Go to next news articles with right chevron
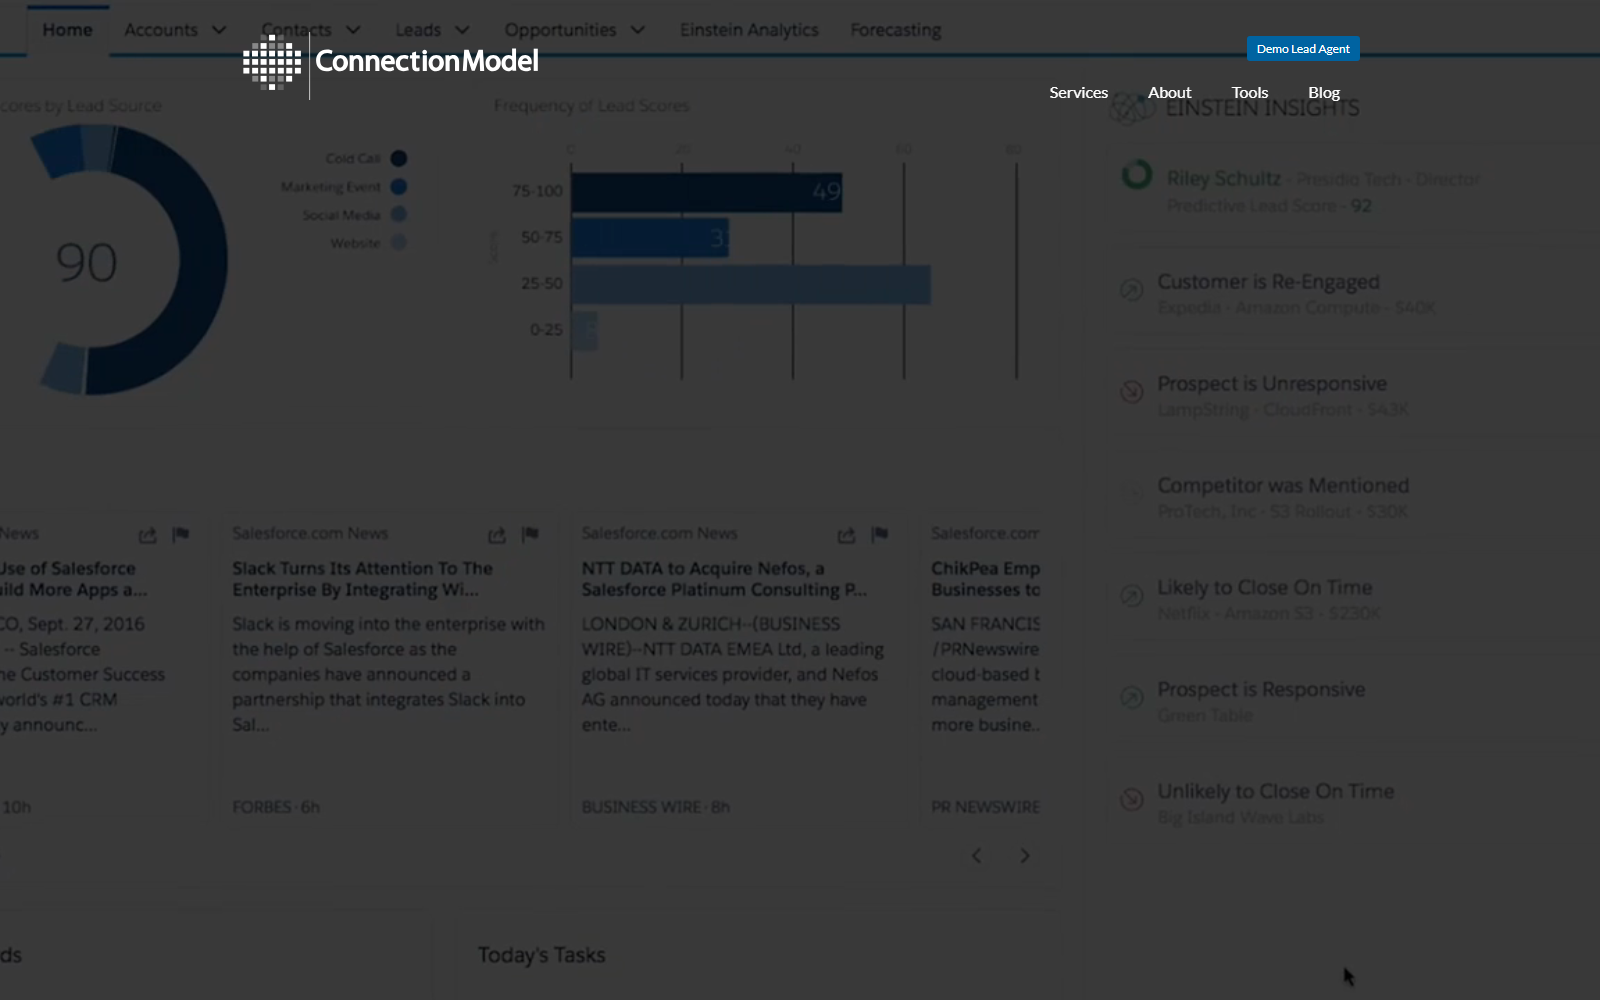This screenshot has width=1600, height=1000. [1024, 856]
